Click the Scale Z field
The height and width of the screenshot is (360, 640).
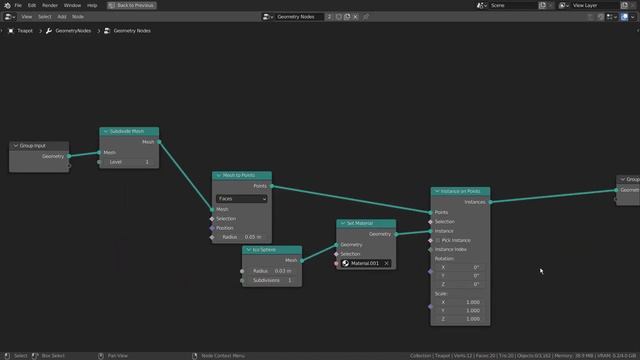click(x=460, y=319)
